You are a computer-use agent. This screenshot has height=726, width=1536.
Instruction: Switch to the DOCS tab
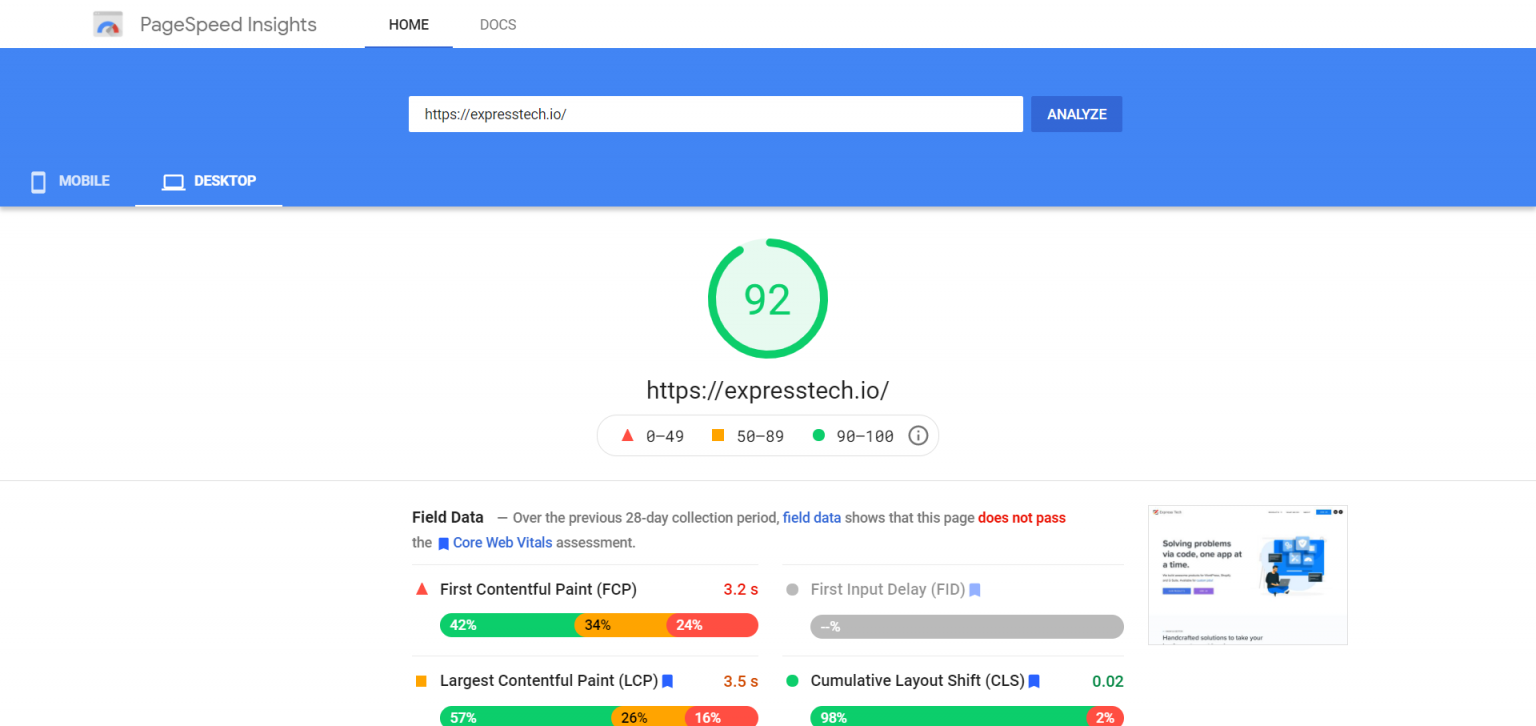(497, 24)
